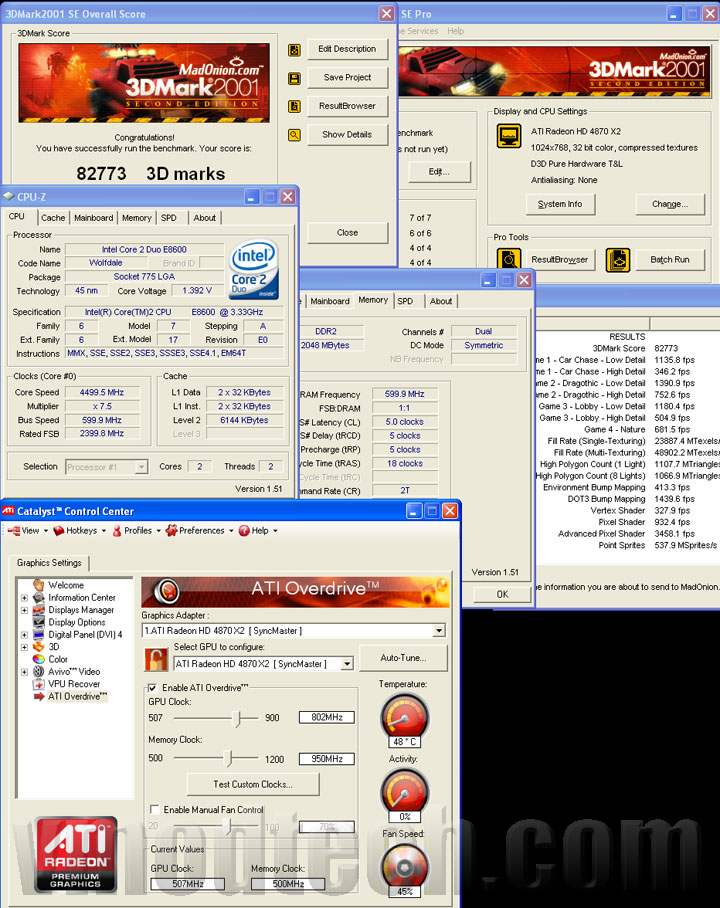720x908 pixels.
Task: Select VPU Recover in settings tree
Action: [x=74, y=684]
